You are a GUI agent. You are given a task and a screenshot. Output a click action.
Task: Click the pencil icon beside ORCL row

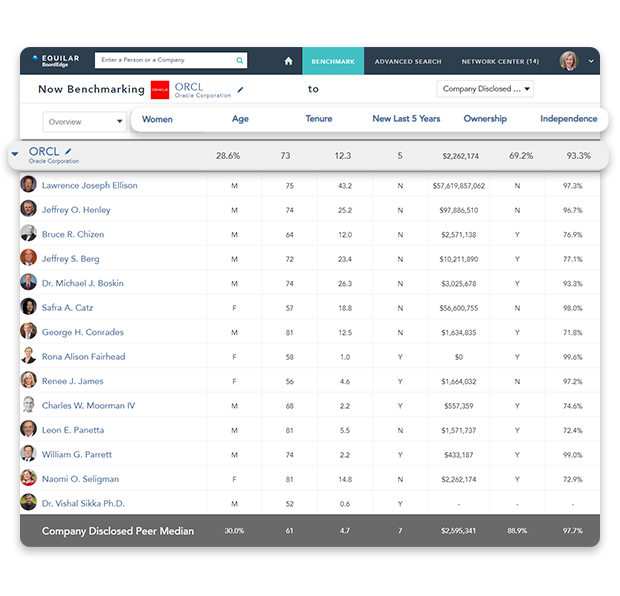tap(68, 151)
